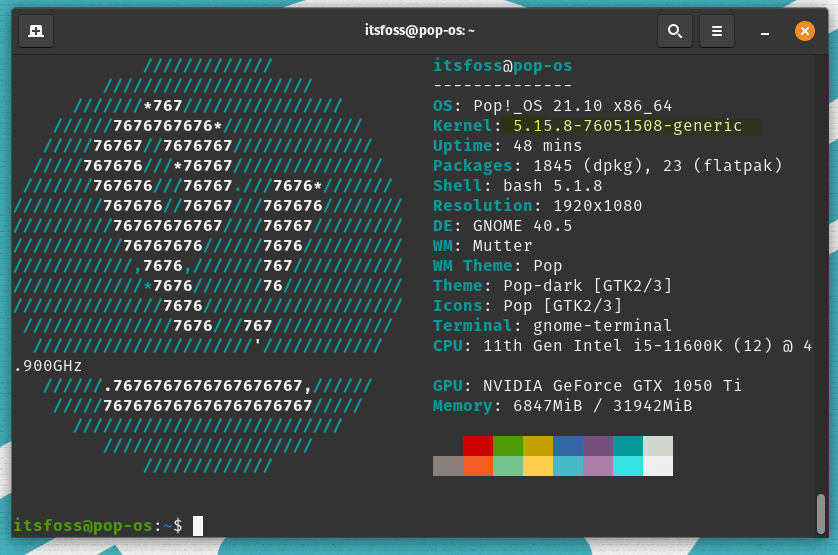Click the red color block
The height and width of the screenshot is (555, 838).
point(478,446)
